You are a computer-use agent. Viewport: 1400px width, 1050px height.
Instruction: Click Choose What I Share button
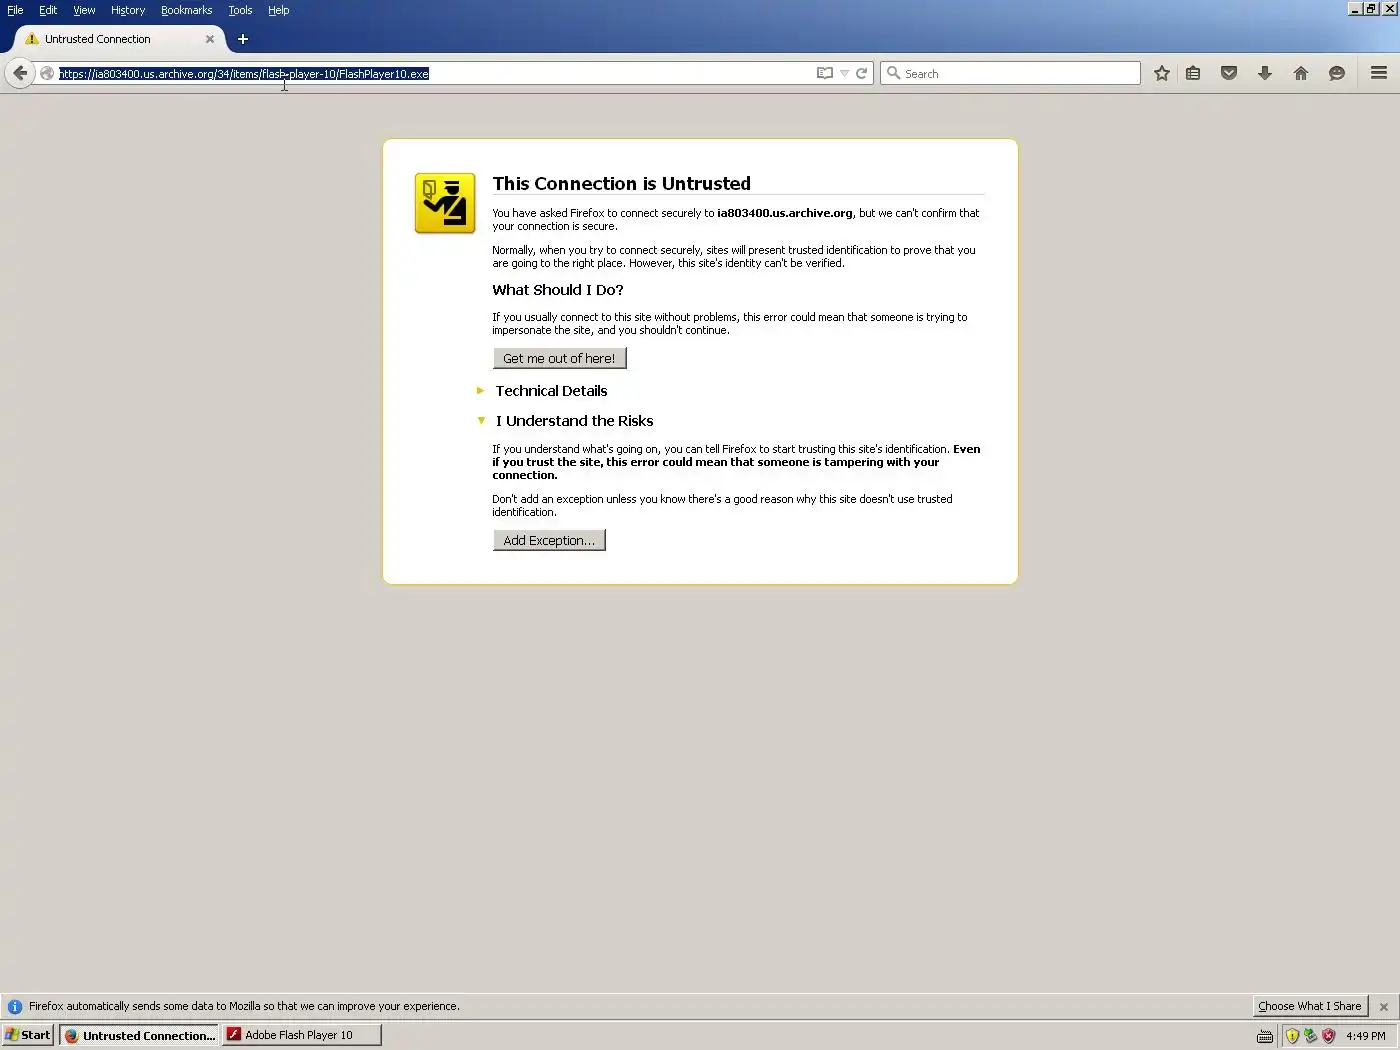(x=1310, y=1006)
